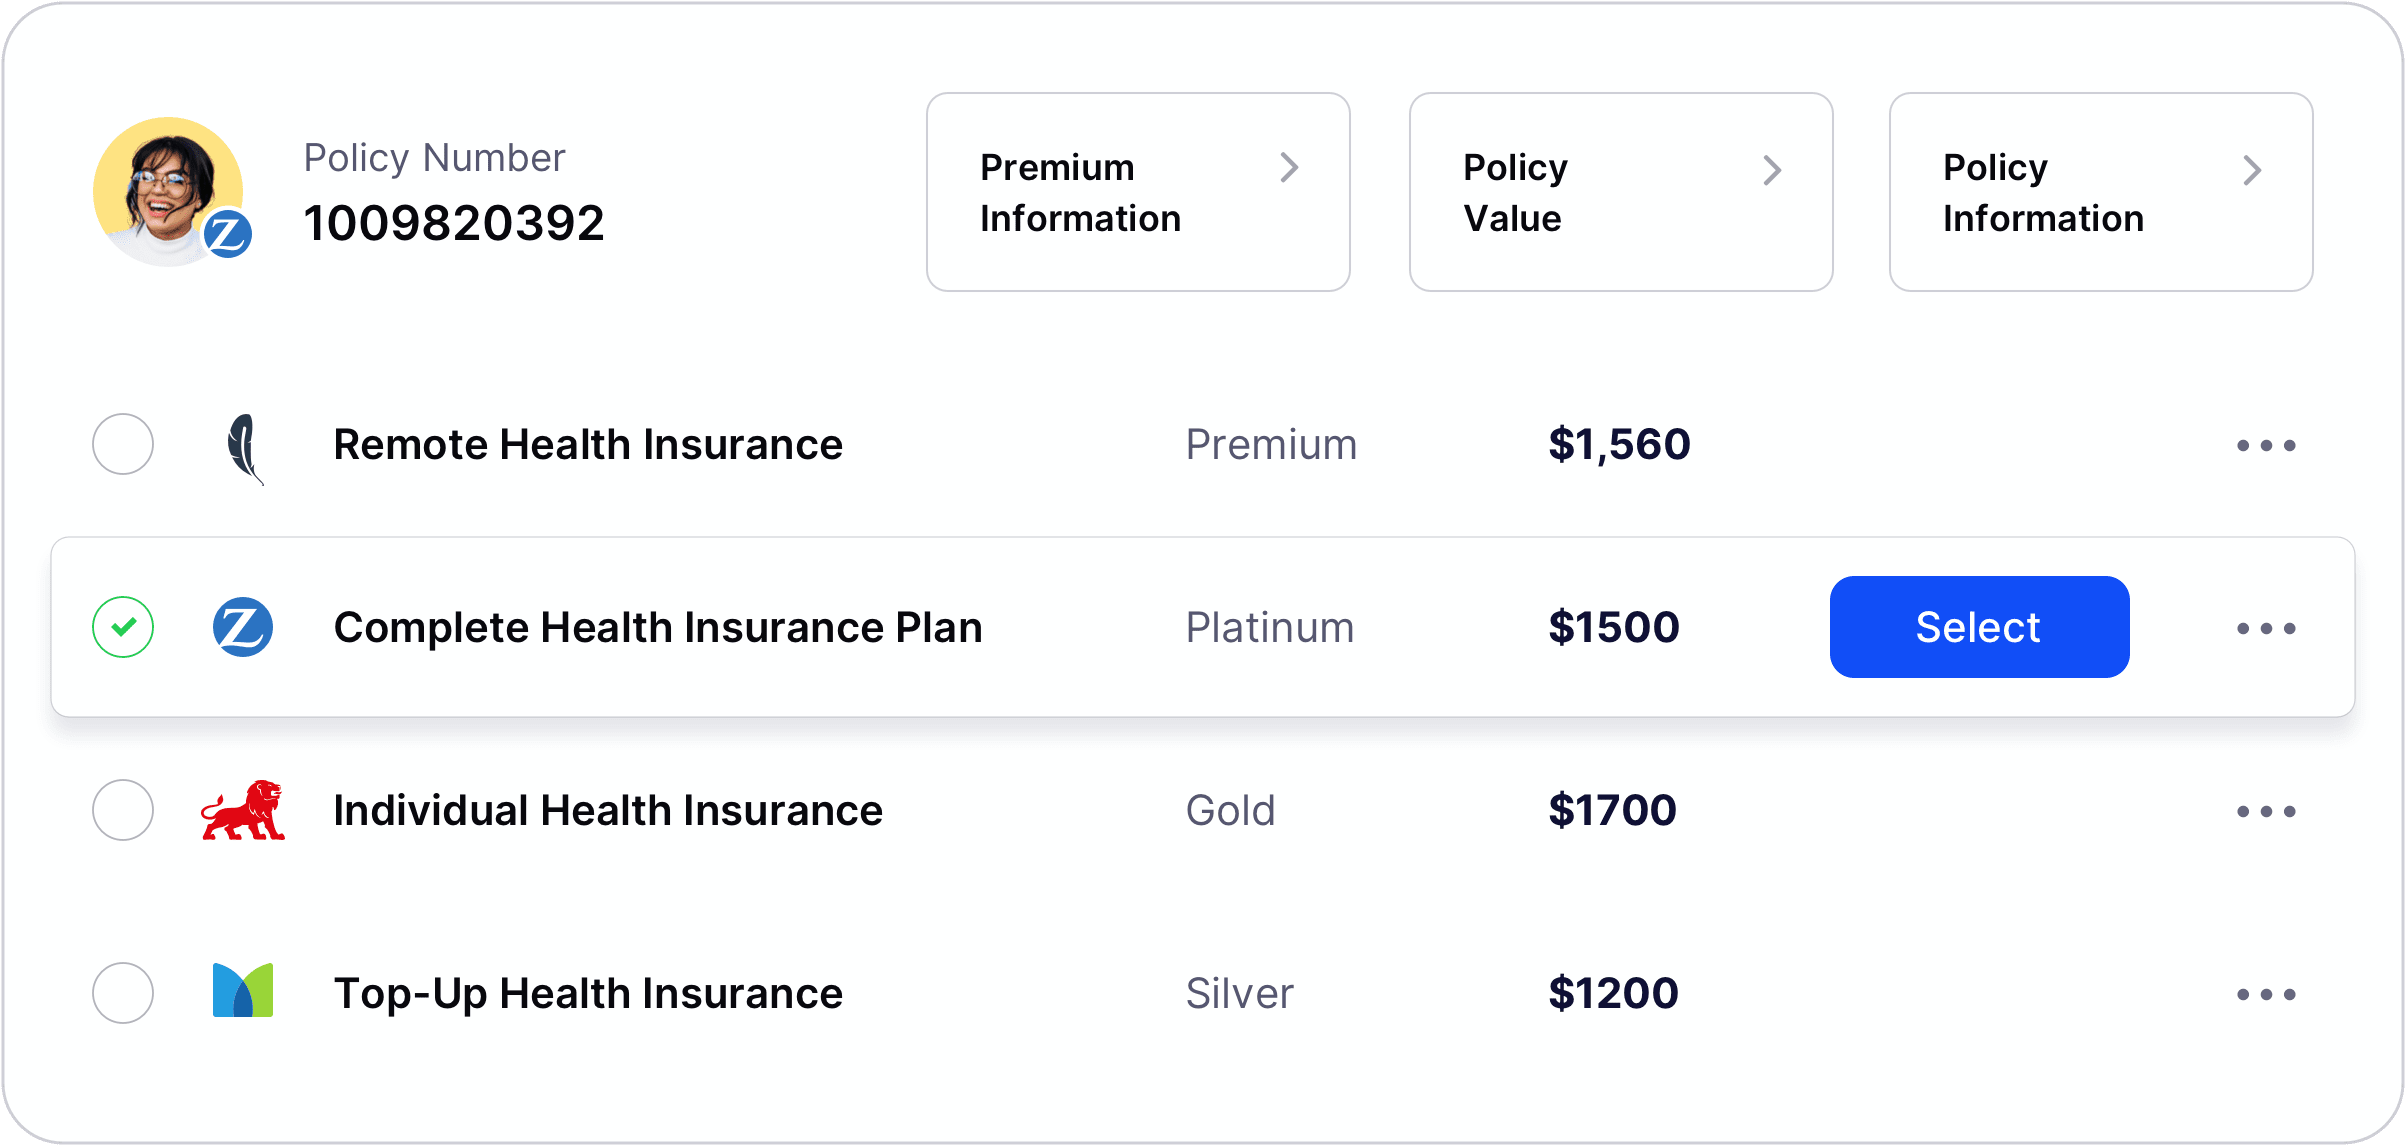
Task: Open options menu for Top-Up Health Insurance
Action: click(2264, 993)
